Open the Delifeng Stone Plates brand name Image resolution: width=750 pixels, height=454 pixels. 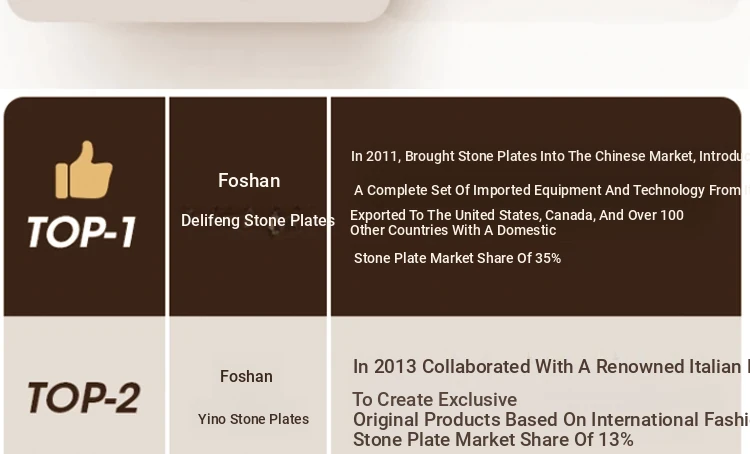point(257,221)
